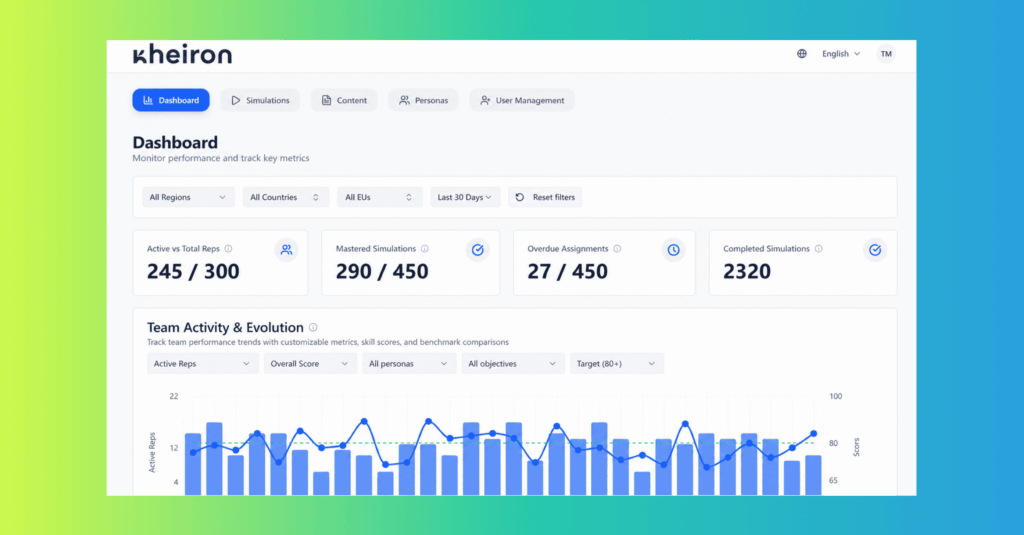This screenshot has height=535, width=1024.
Task: Click the 2320 completed simulations value
Action: (x=747, y=272)
